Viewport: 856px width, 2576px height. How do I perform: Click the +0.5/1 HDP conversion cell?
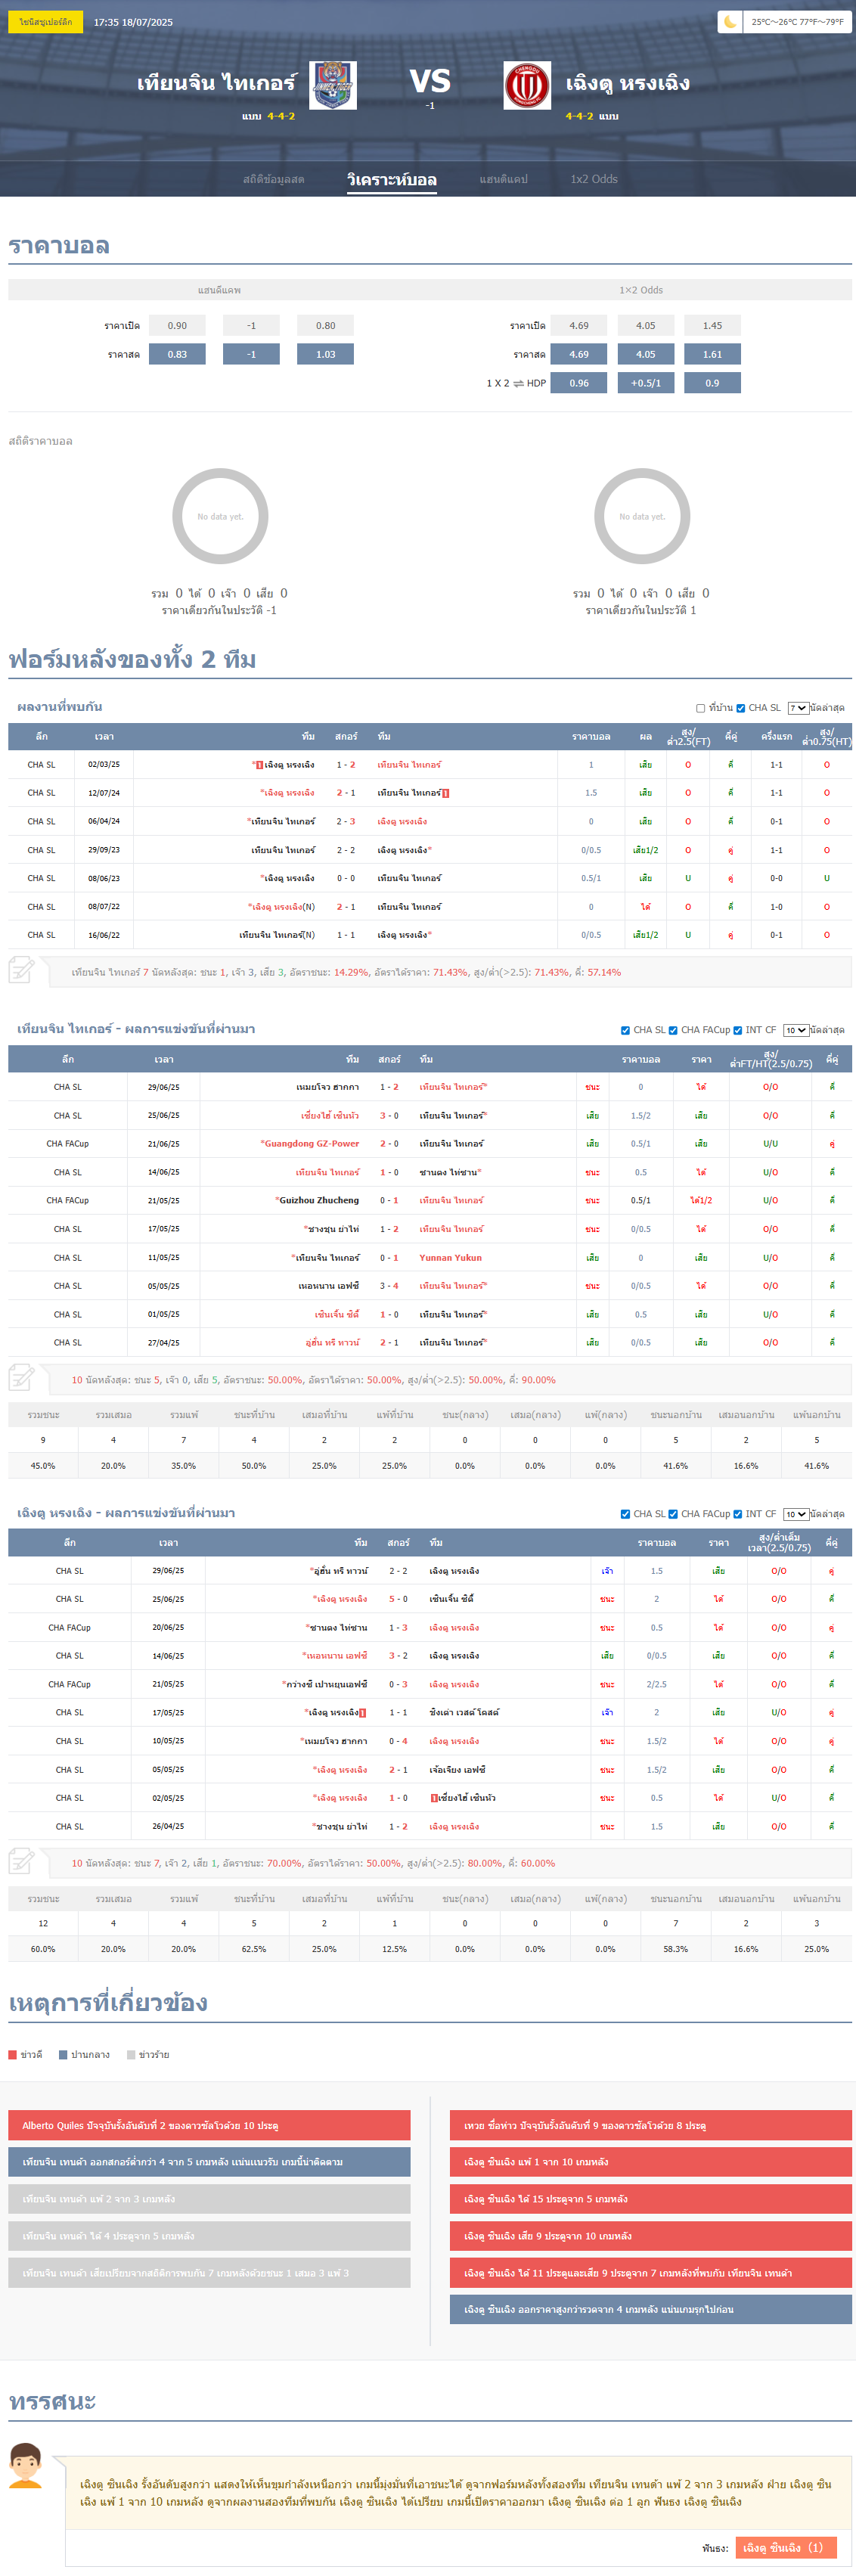[646, 383]
